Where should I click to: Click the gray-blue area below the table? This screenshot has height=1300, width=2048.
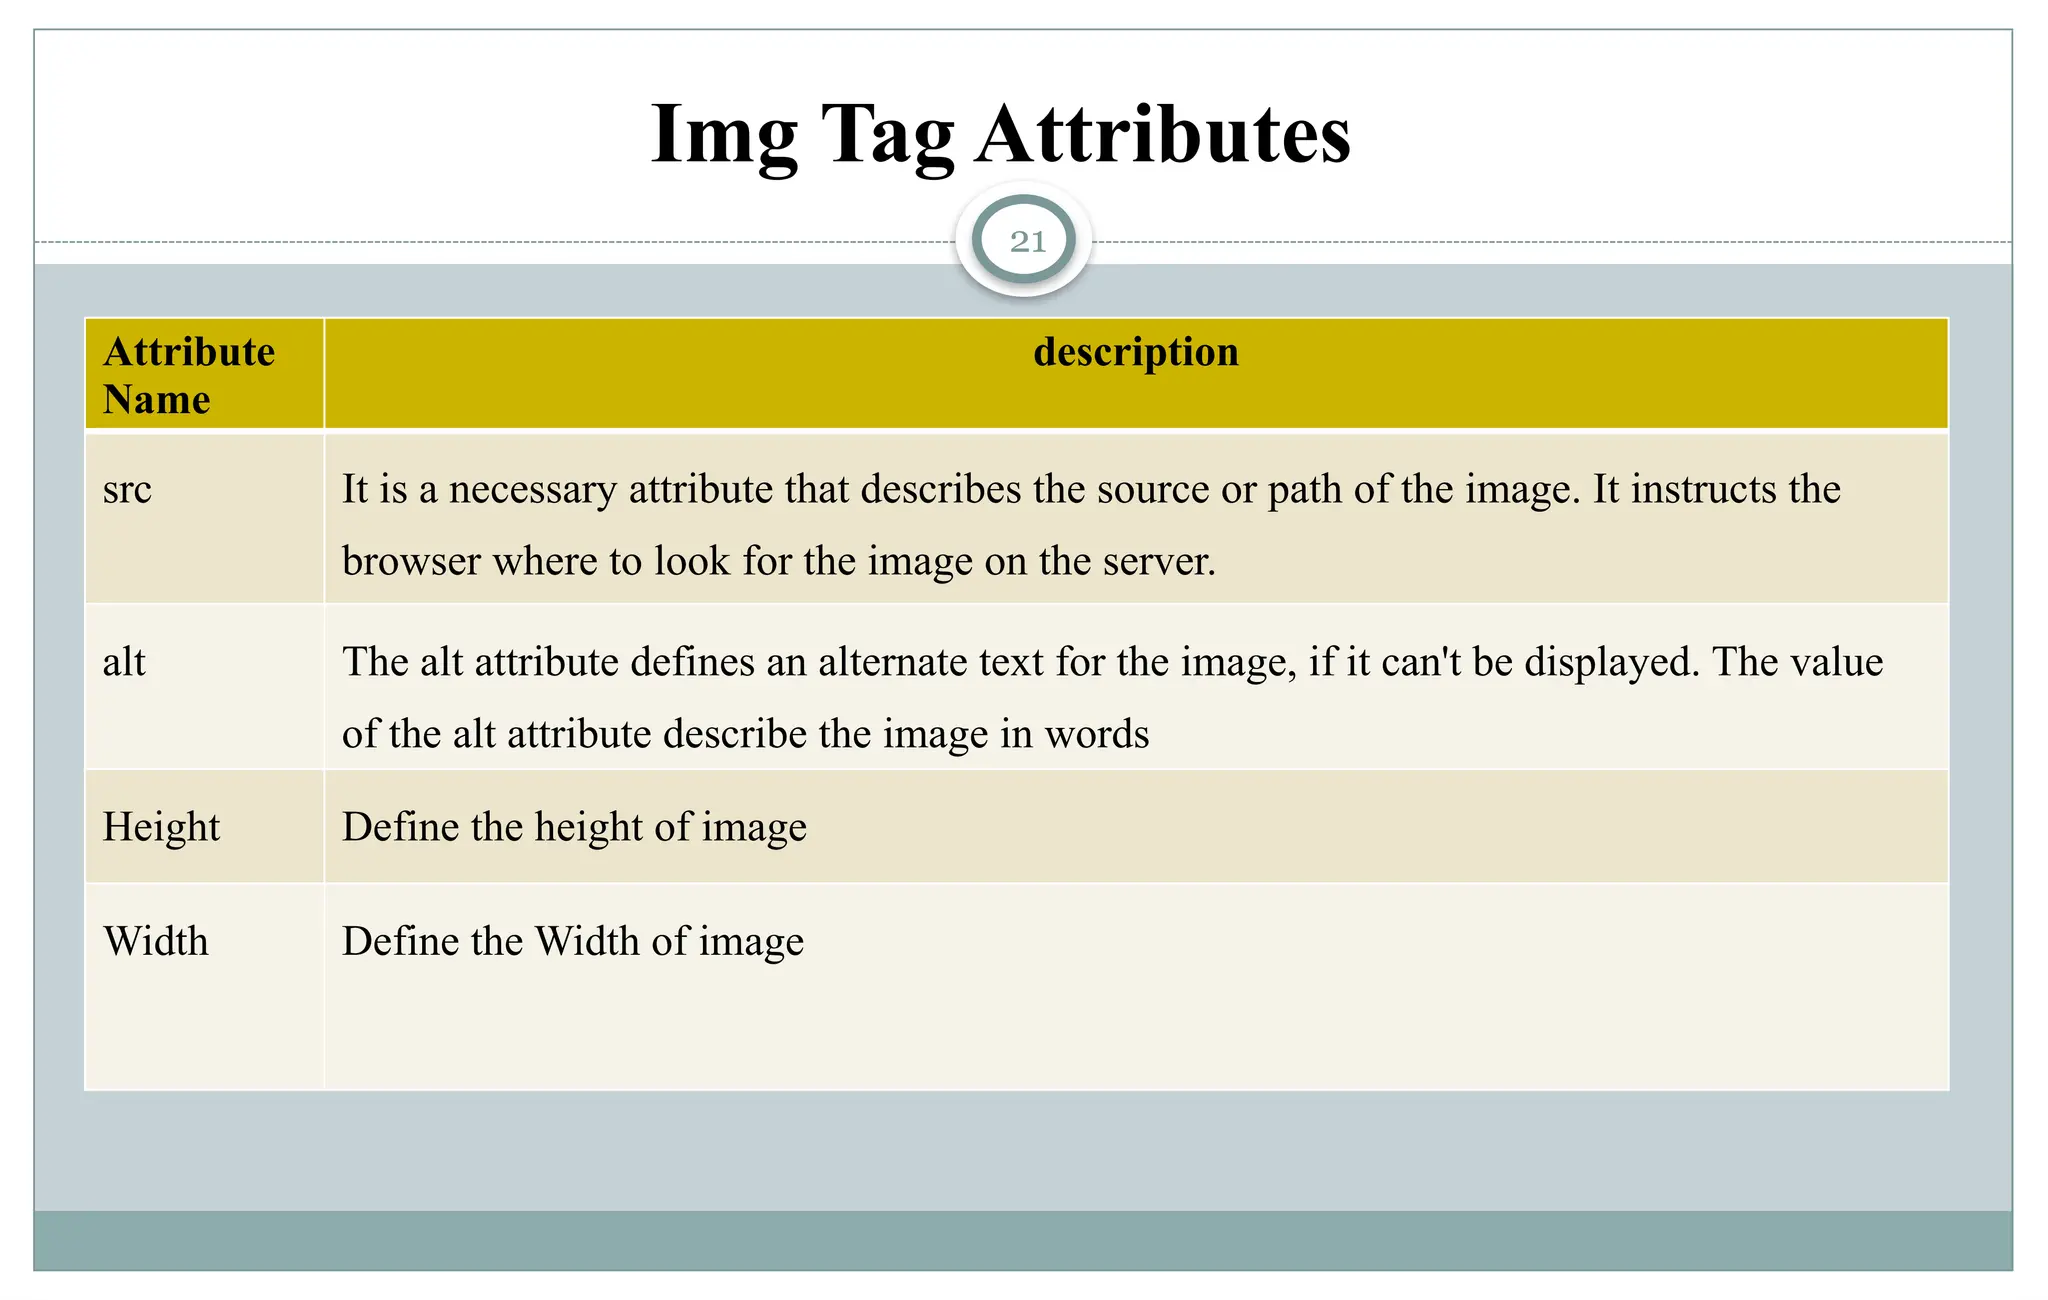tap(1023, 1150)
